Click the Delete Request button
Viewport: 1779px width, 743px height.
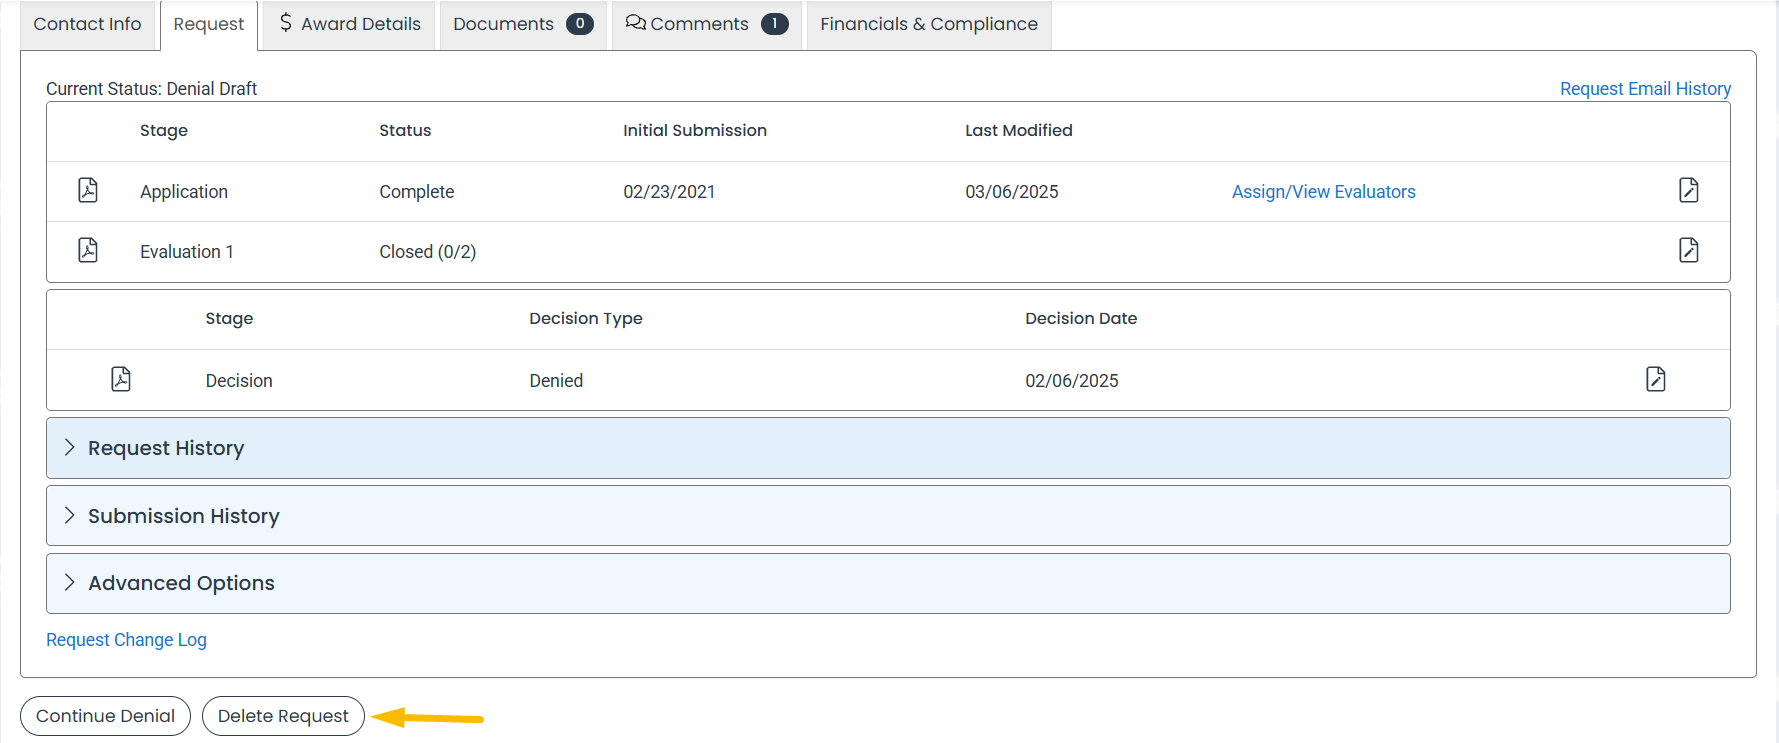click(x=283, y=716)
